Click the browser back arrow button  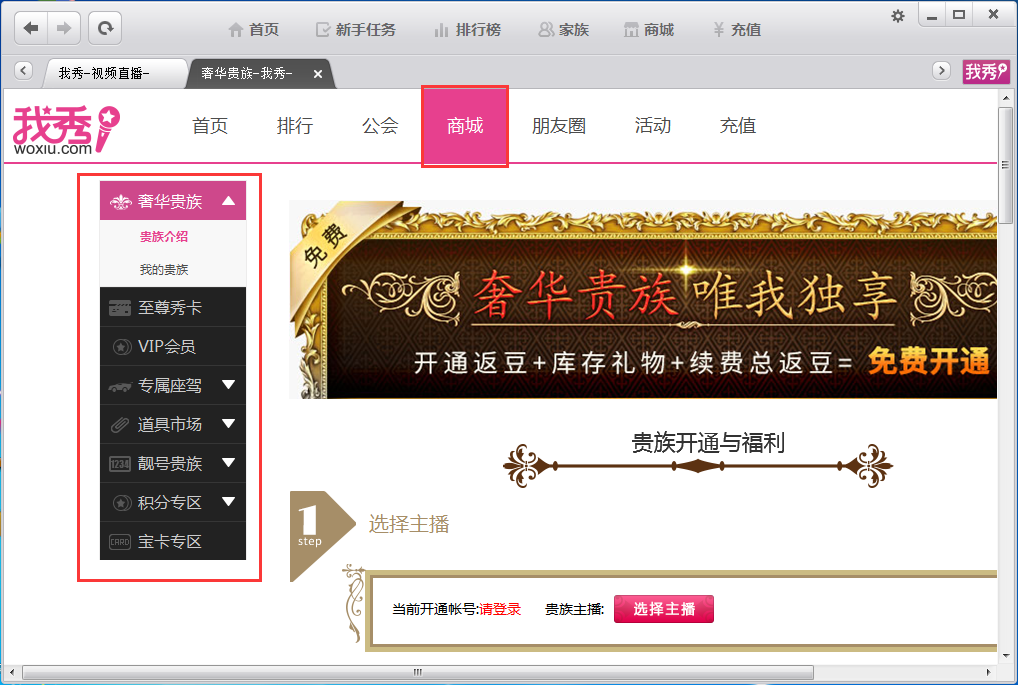pos(31,28)
